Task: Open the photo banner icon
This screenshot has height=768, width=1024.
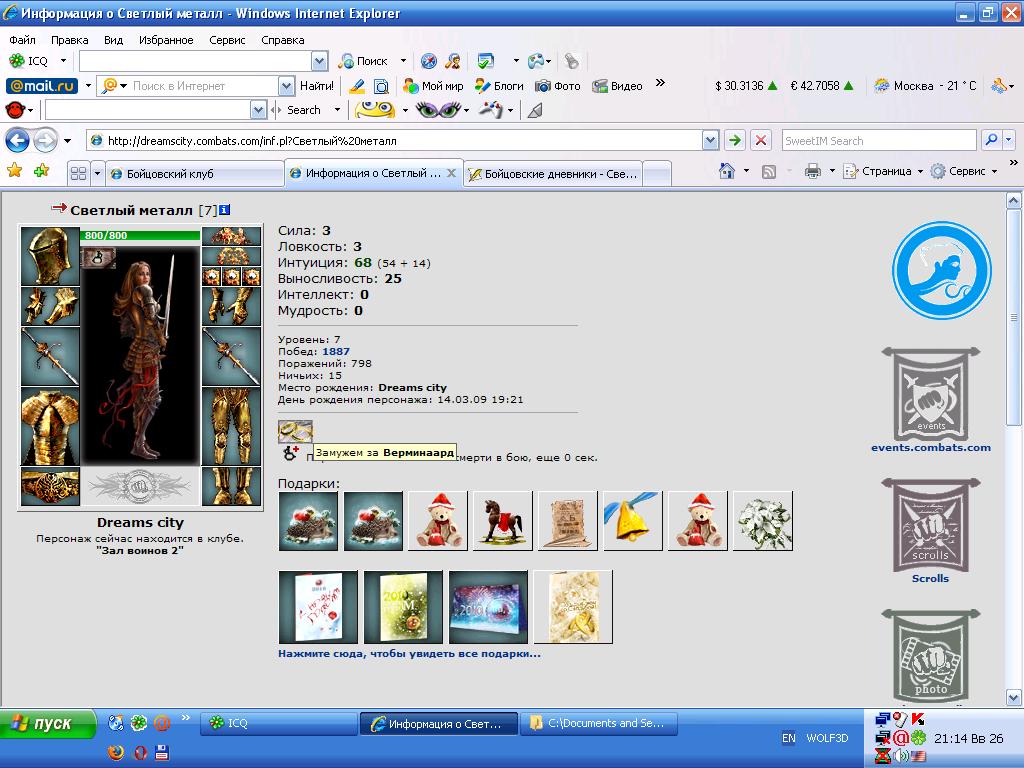Action: point(931,656)
